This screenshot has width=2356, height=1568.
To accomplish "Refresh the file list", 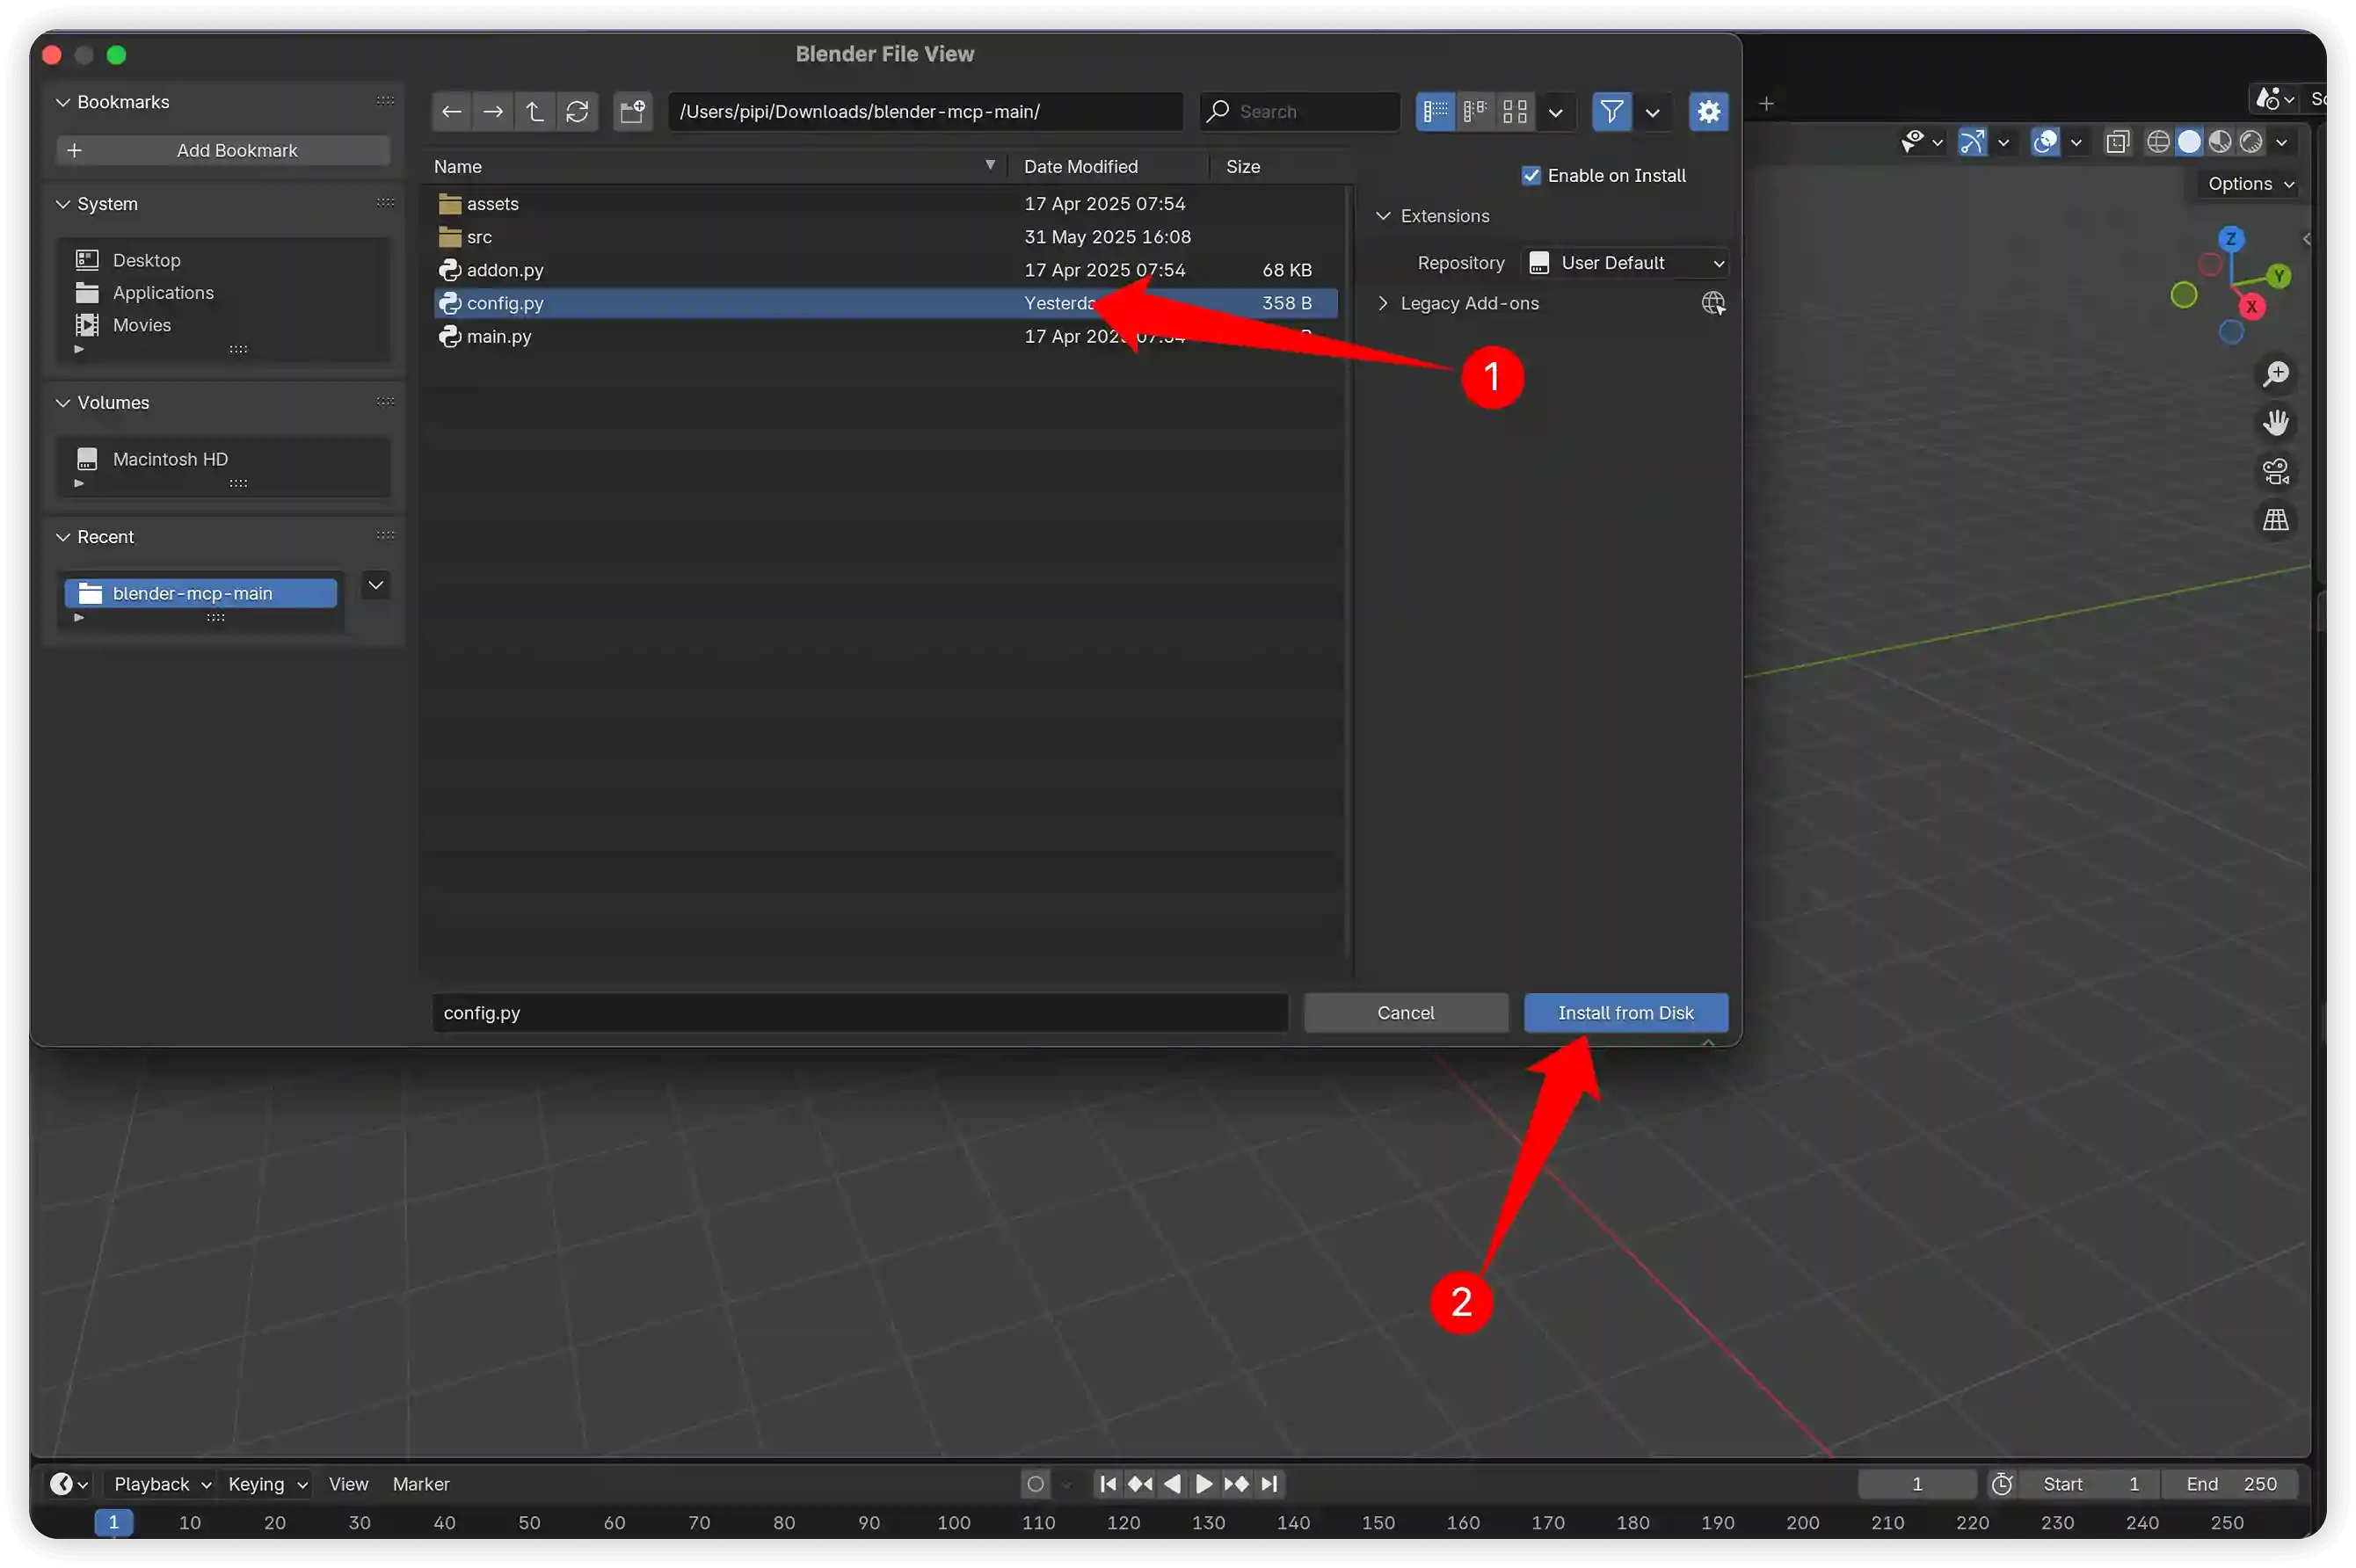I will (577, 111).
